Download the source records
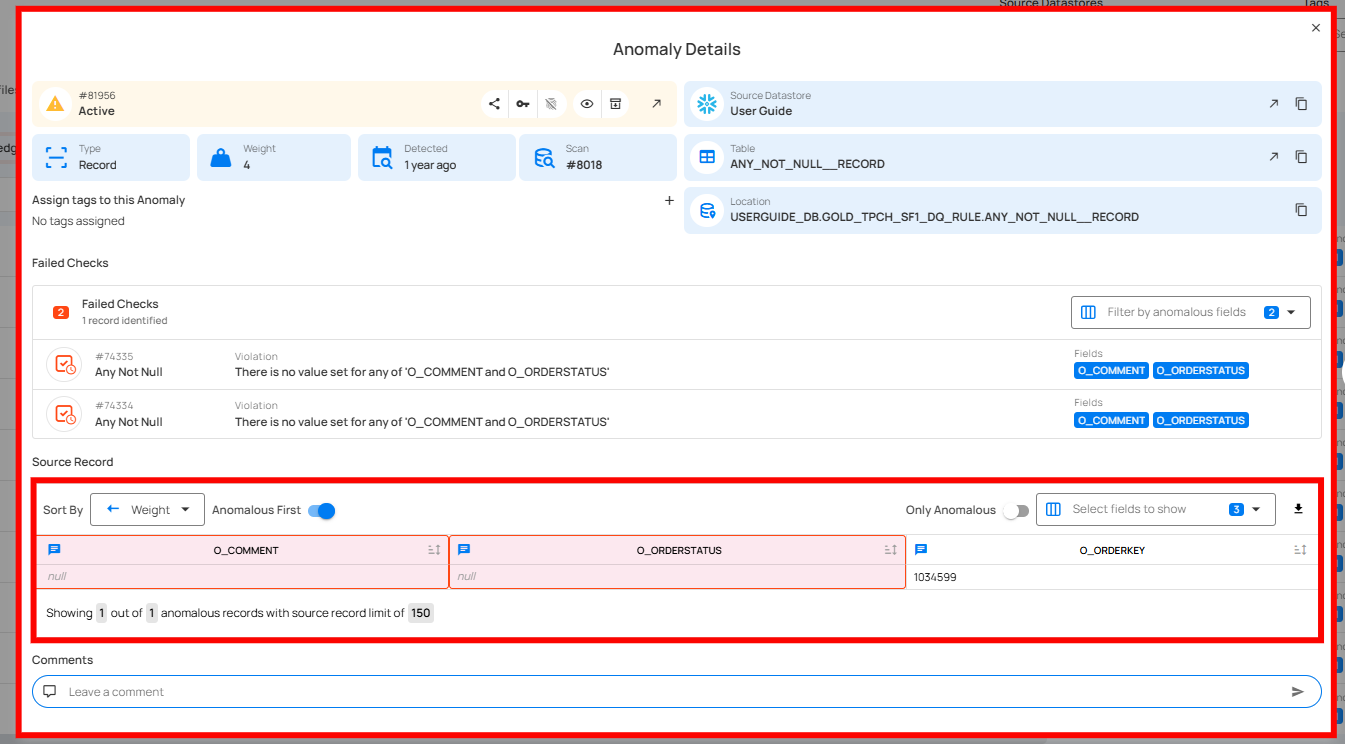1345x744 pixels. [1298, 509]
